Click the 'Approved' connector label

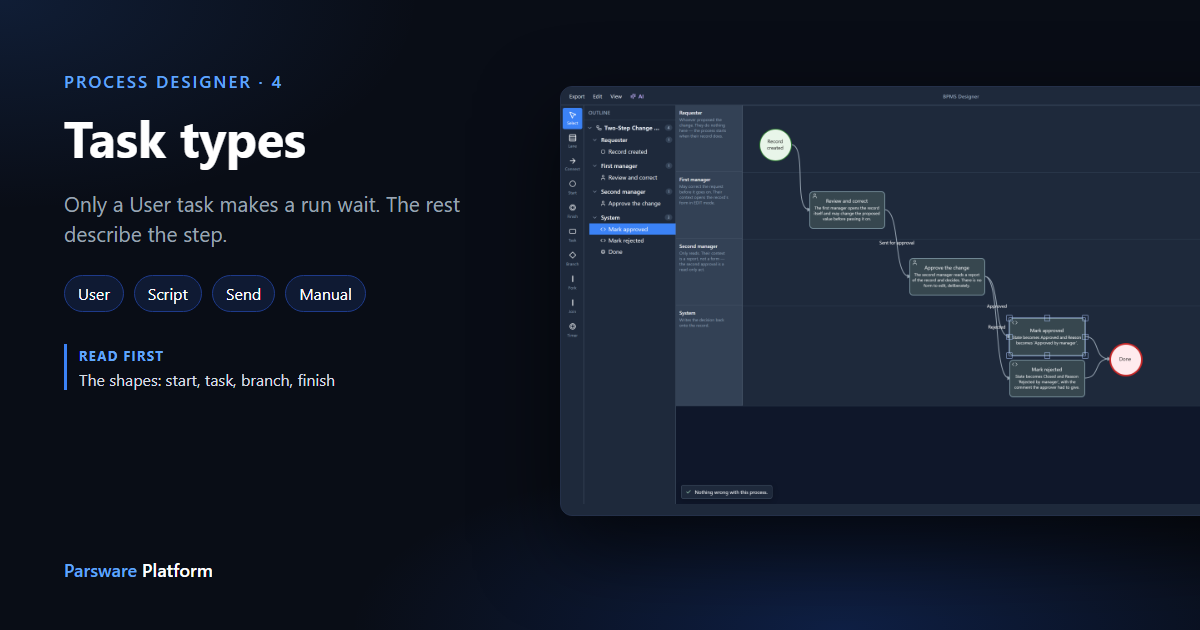(997, 306)
